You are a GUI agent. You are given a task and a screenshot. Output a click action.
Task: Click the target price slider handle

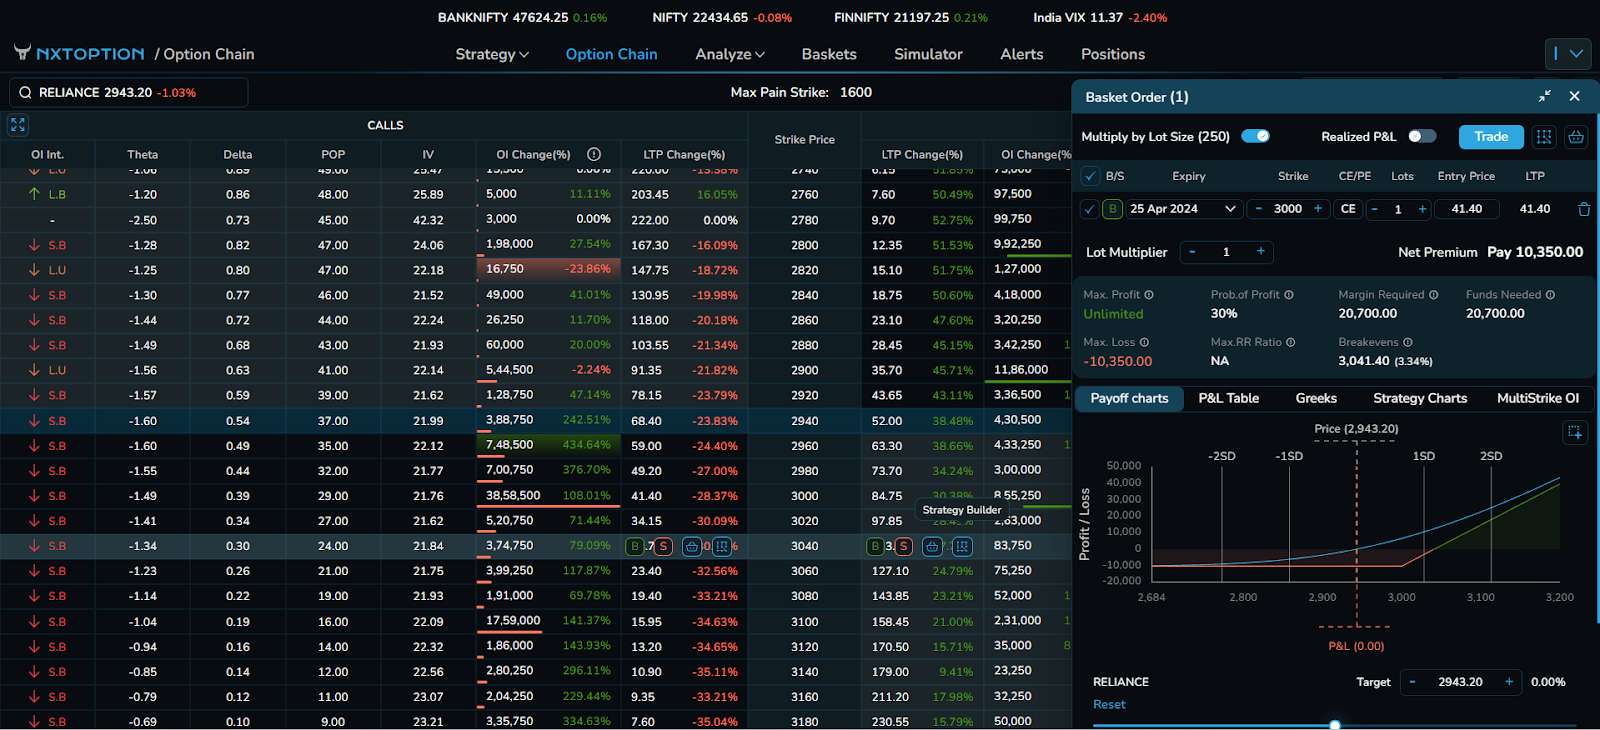tap(1335, 725)
